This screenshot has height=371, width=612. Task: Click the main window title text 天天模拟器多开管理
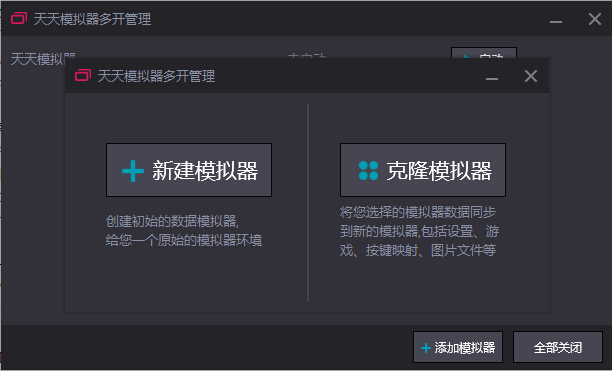point(93,19)
